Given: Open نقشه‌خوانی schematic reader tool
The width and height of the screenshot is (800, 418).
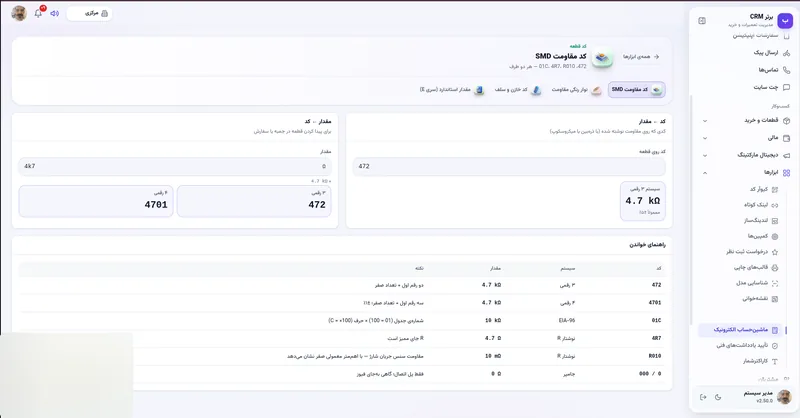Looking at the screenshot, I should 760,299.
